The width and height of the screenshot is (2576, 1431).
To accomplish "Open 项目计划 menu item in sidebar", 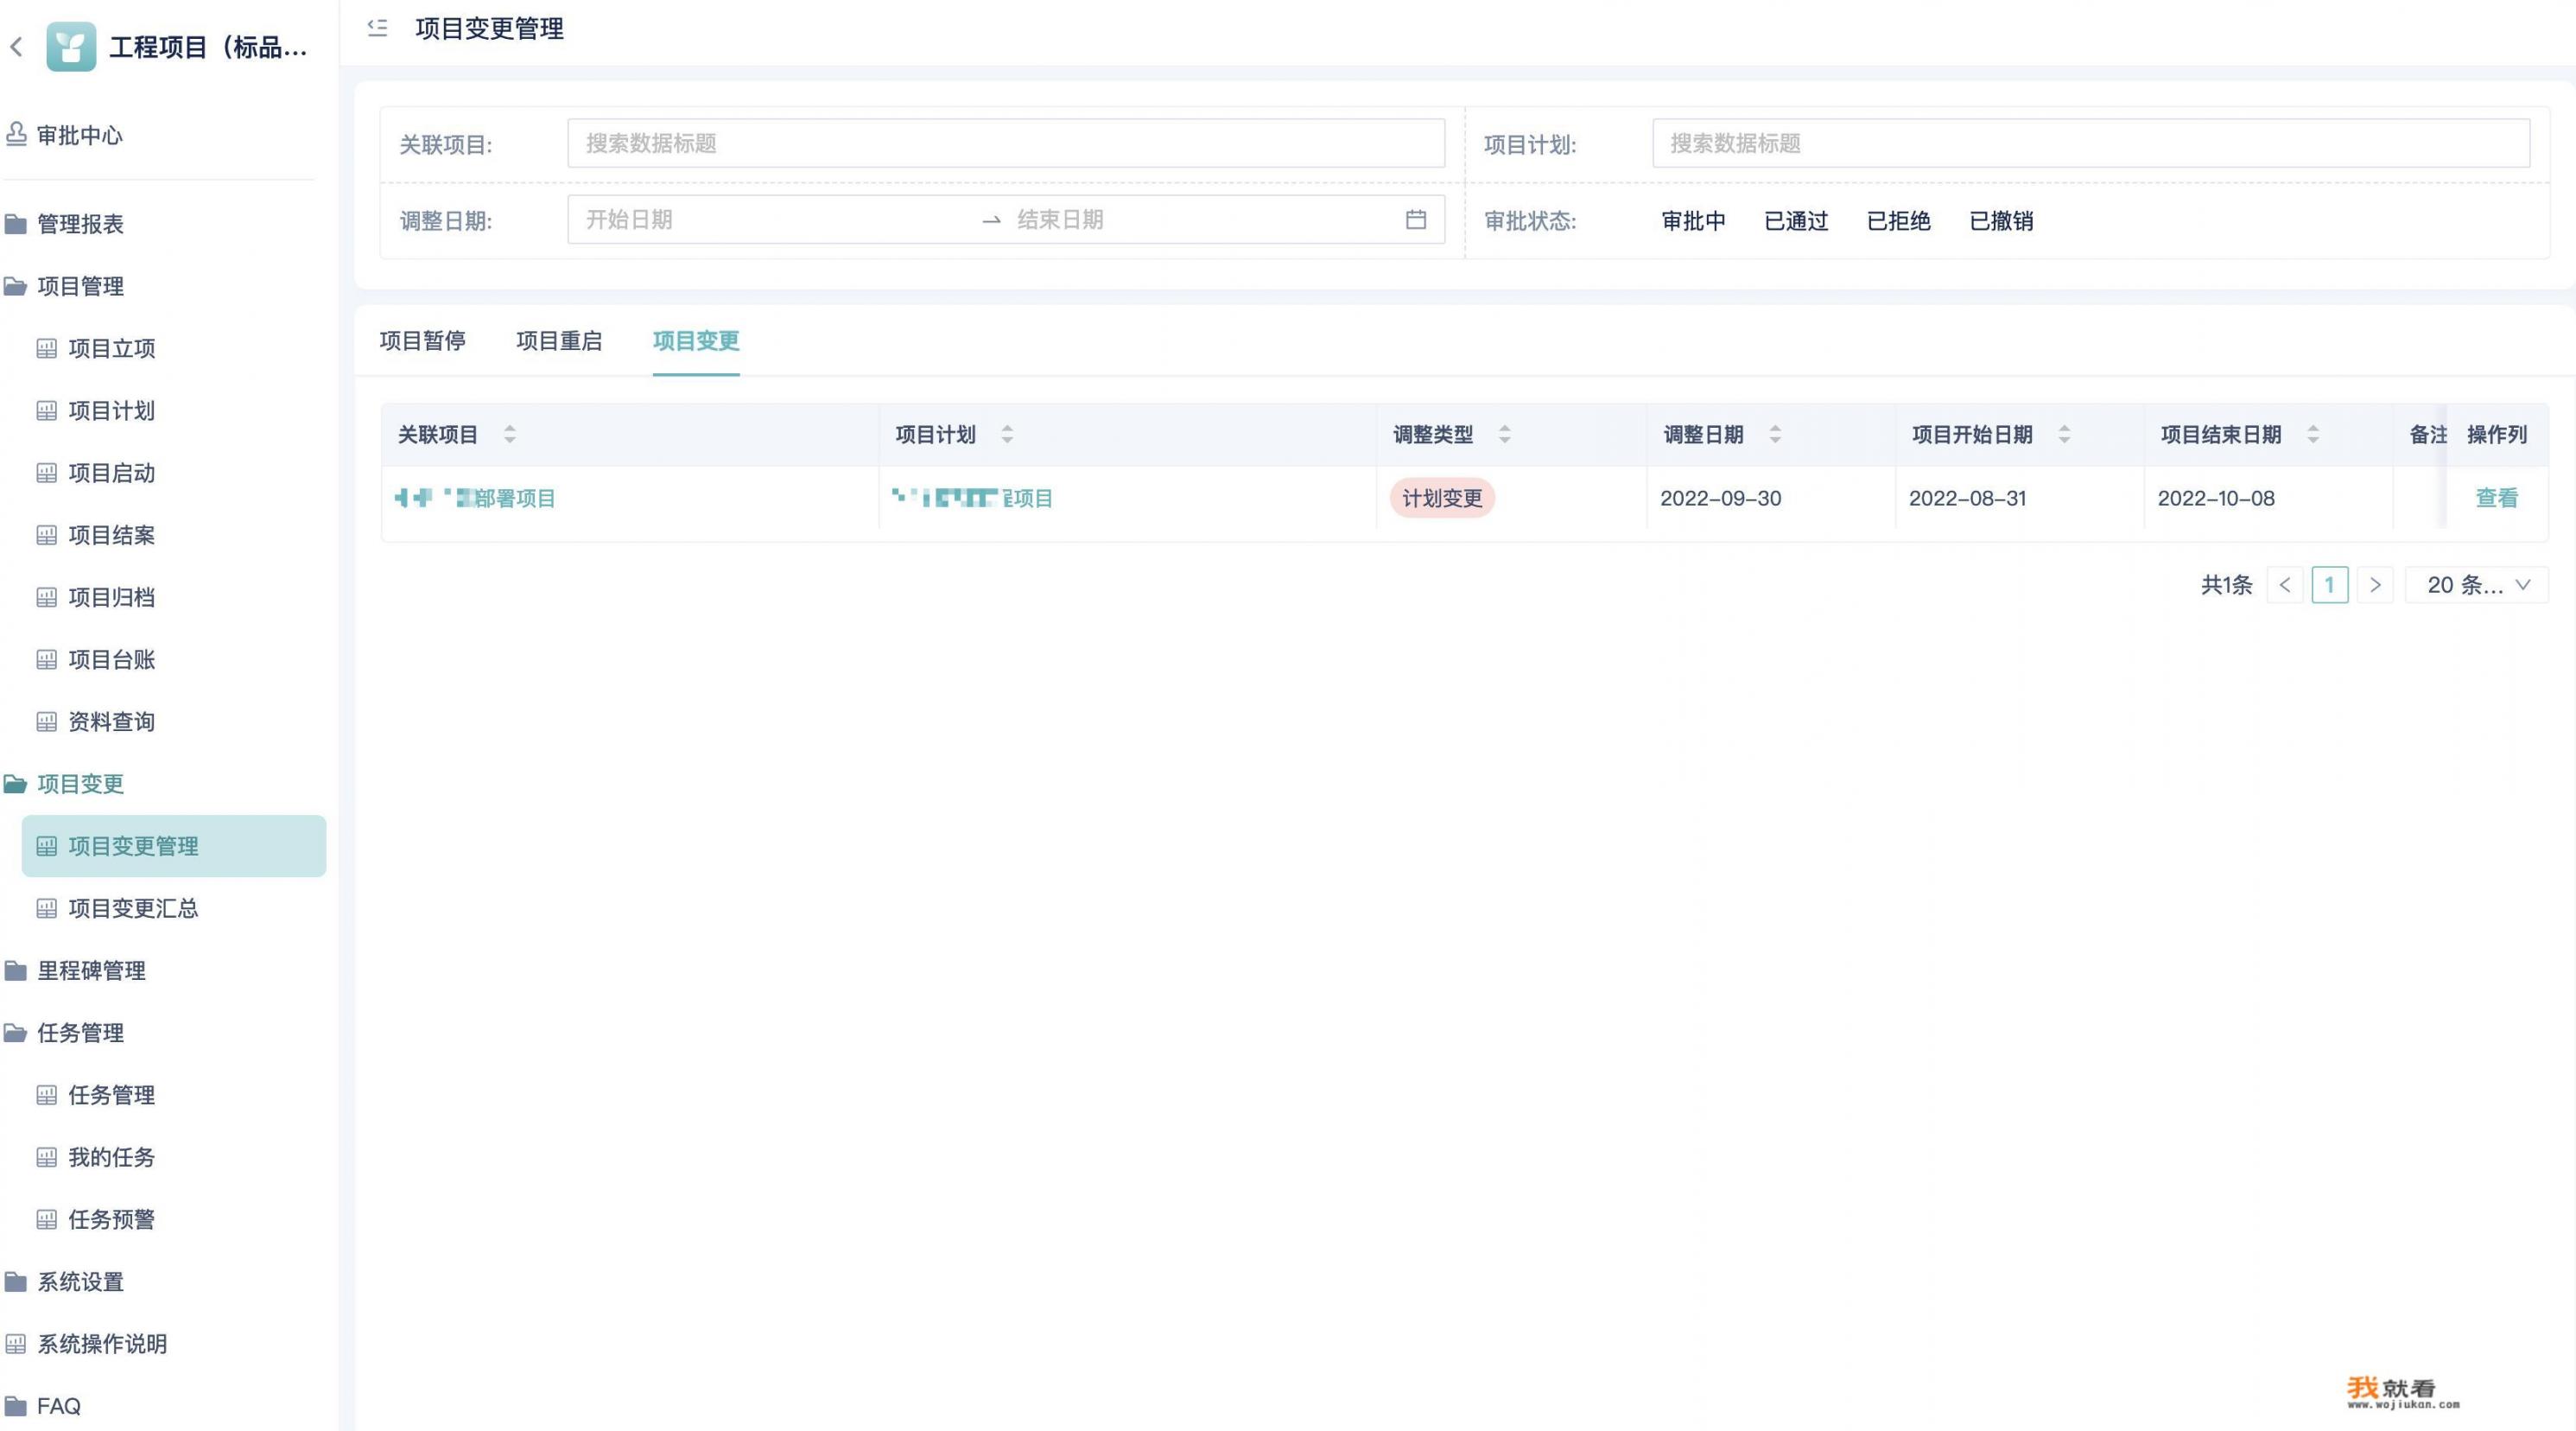I will 96,411.
